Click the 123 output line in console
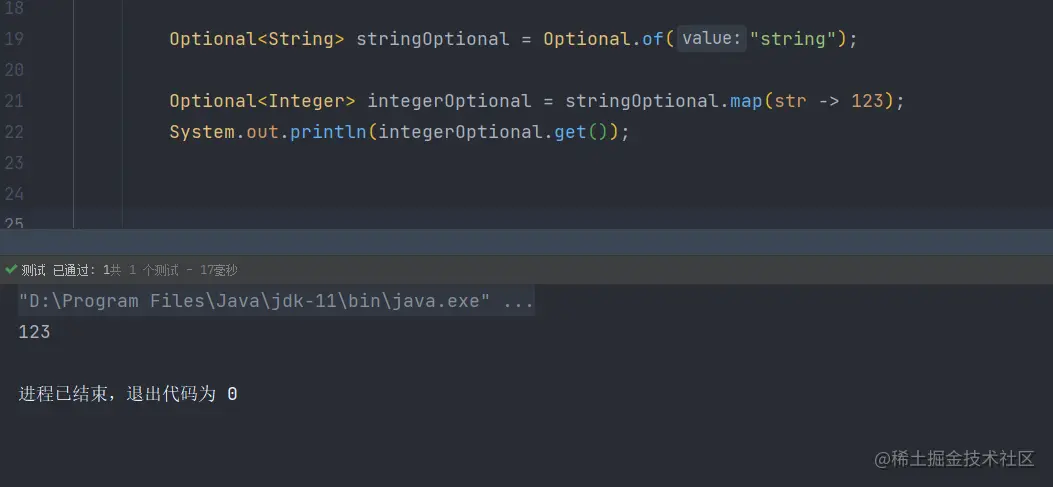Screen dimensions: 1053x487 (34, 332)
